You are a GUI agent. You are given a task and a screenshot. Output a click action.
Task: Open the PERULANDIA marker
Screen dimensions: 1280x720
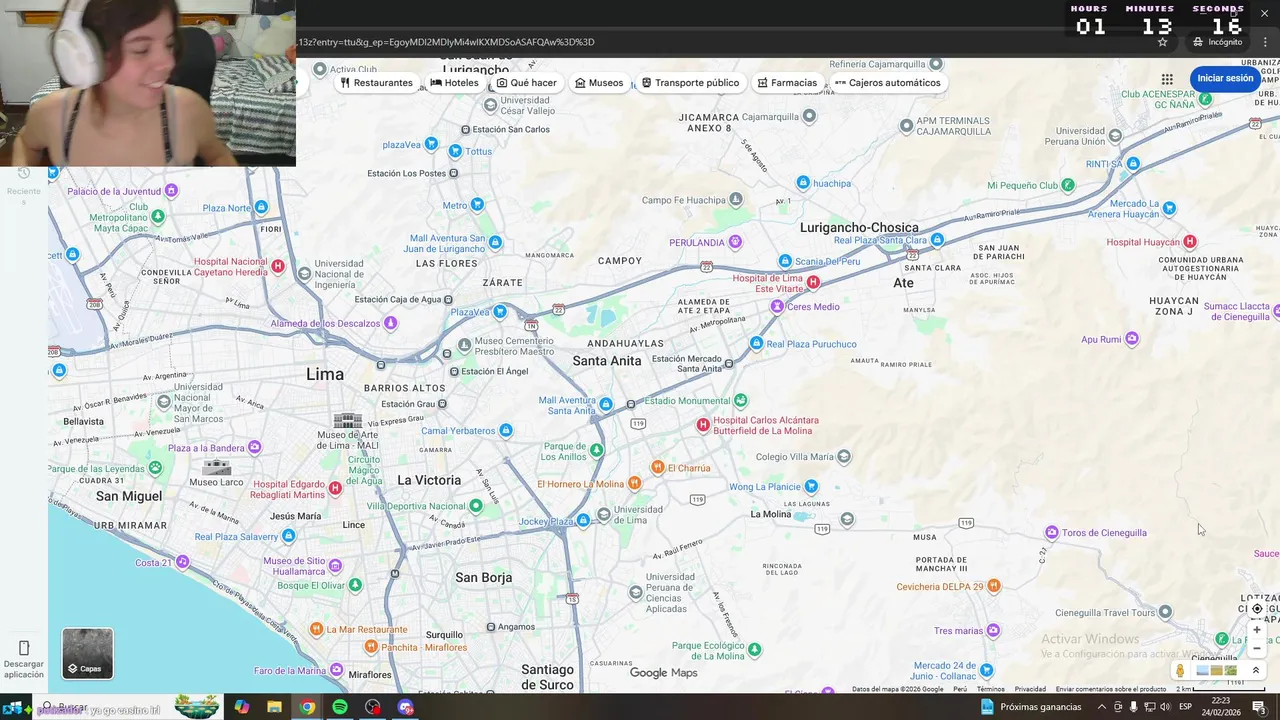735,241
